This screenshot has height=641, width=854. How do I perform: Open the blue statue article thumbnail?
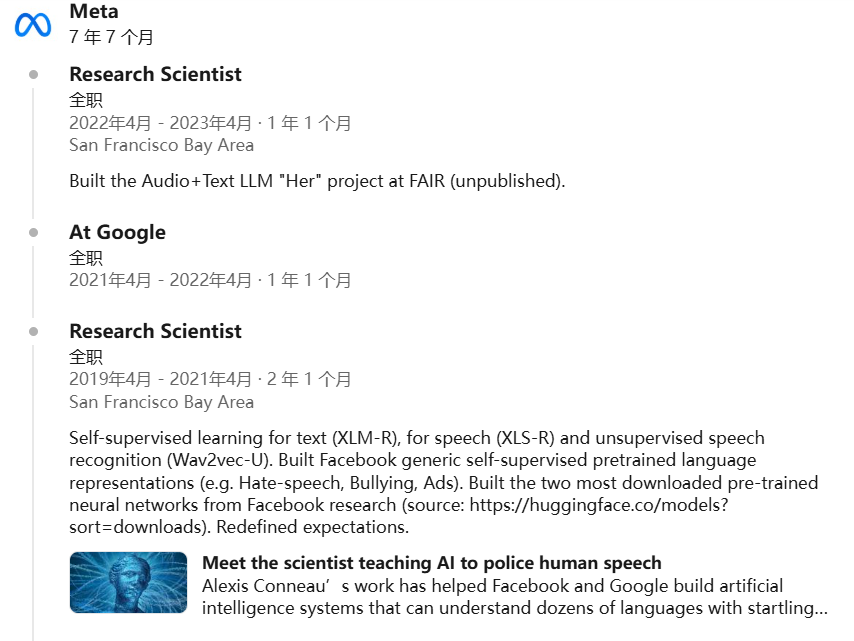pos(128,582)
